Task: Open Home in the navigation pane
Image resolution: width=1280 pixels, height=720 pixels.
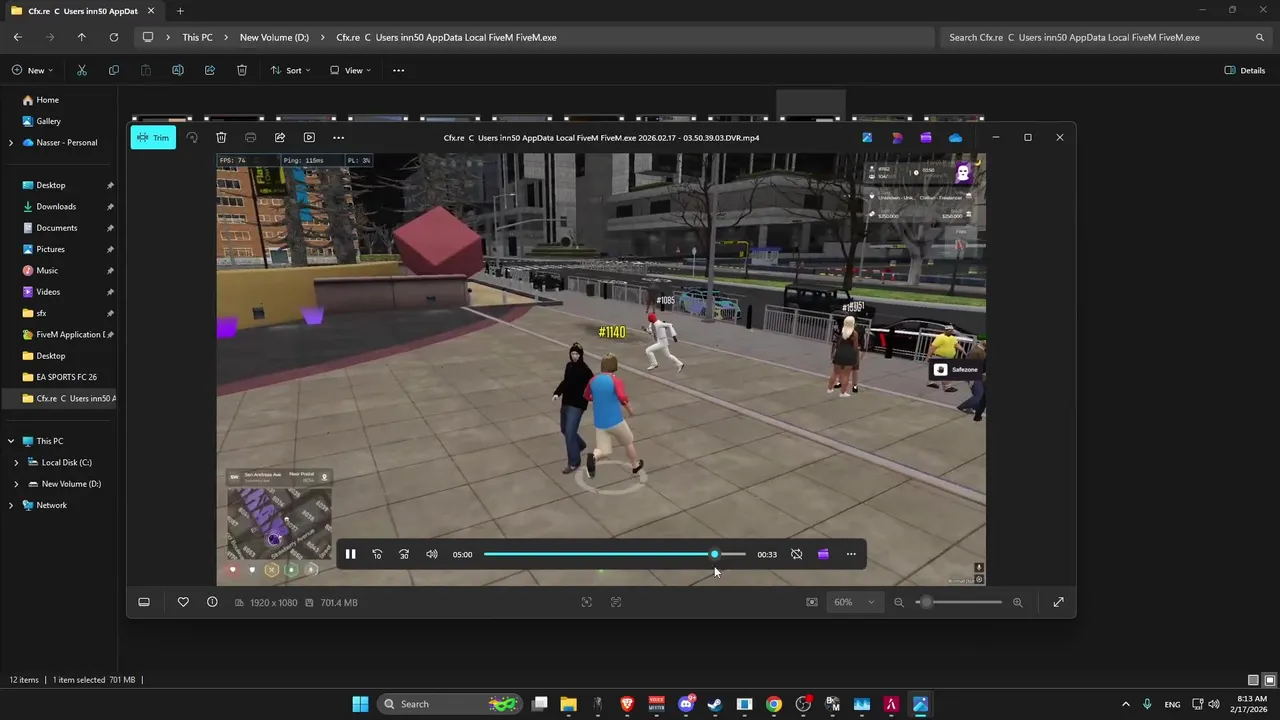Action: [48, 100]
